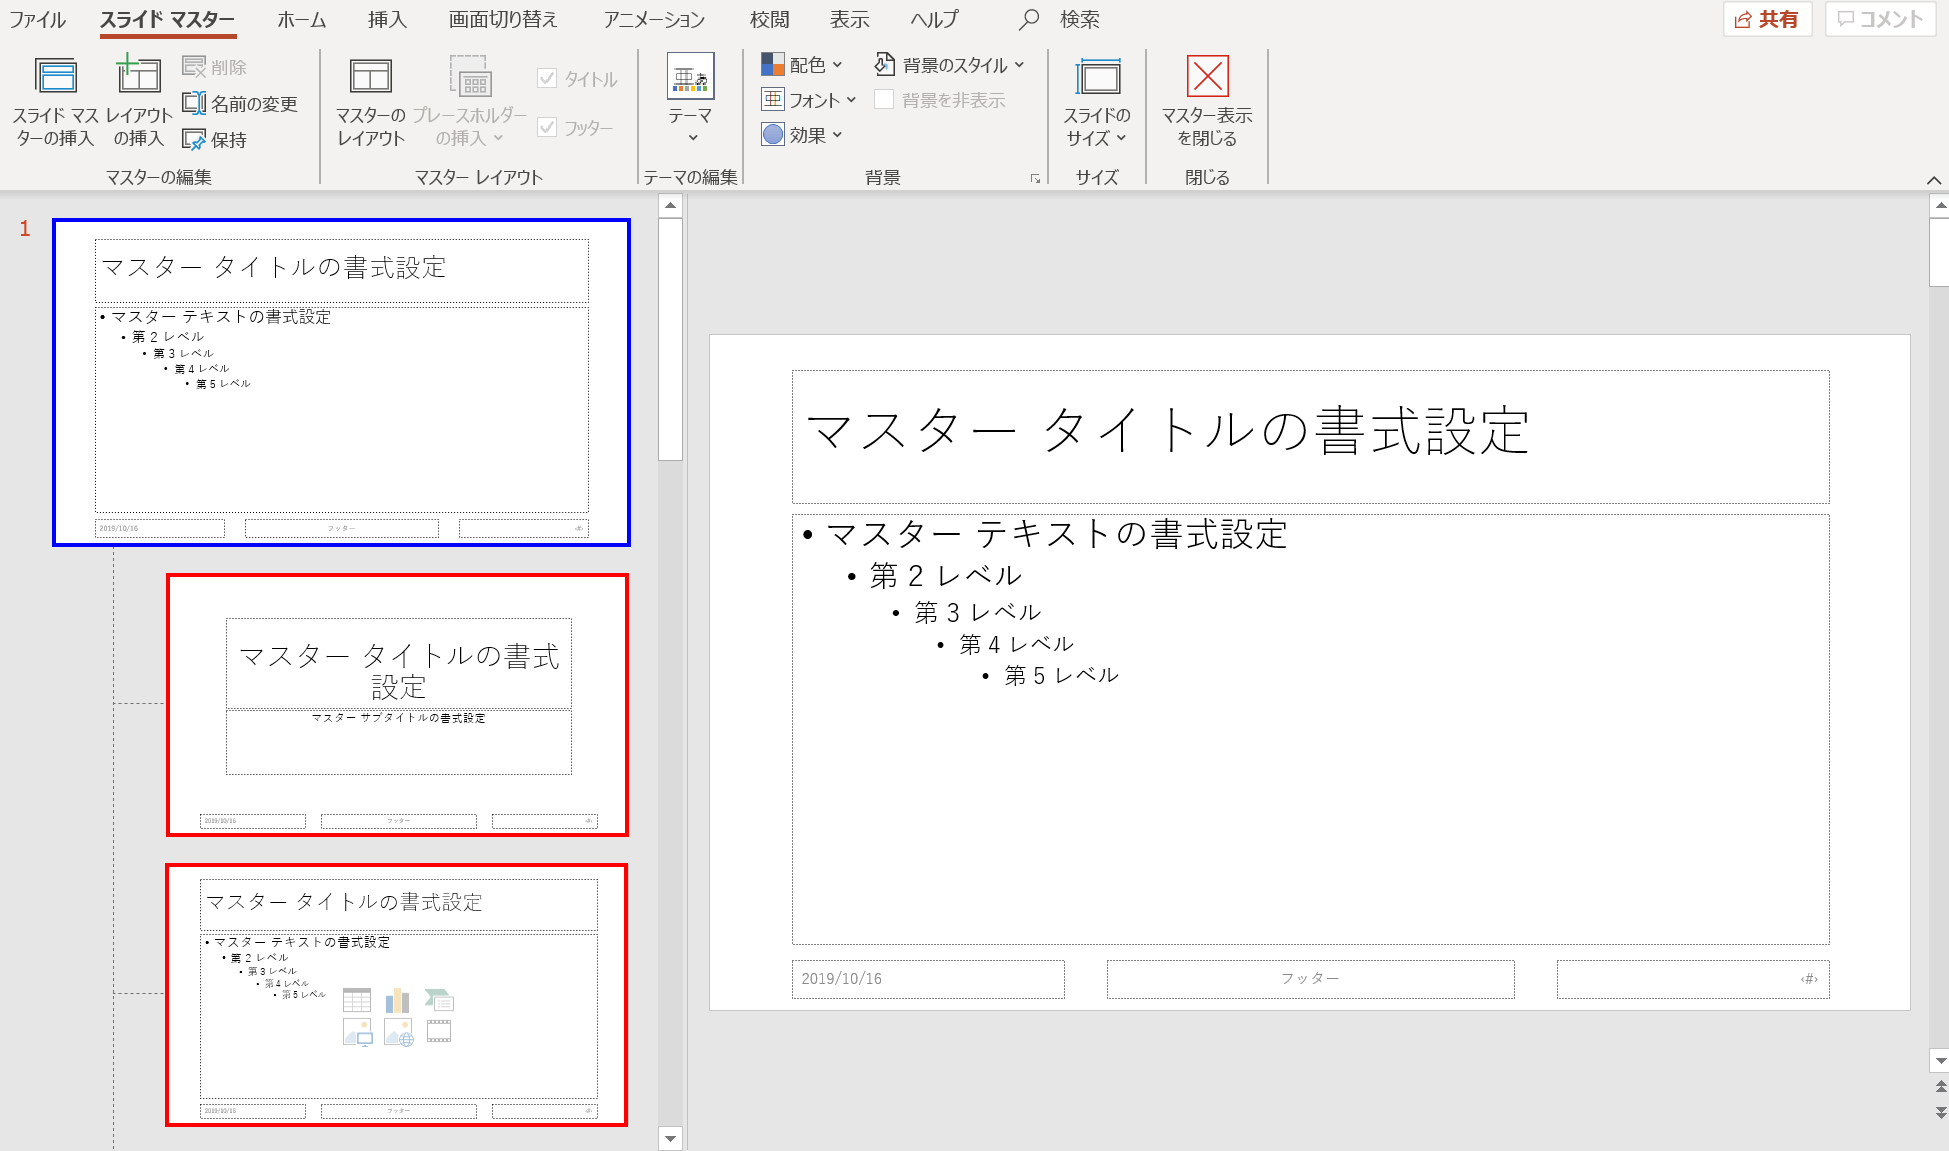Click the 第 5 レベル text on slide
Viewport: 1949px width, 1151px height.
click(x=1061, y=676)
